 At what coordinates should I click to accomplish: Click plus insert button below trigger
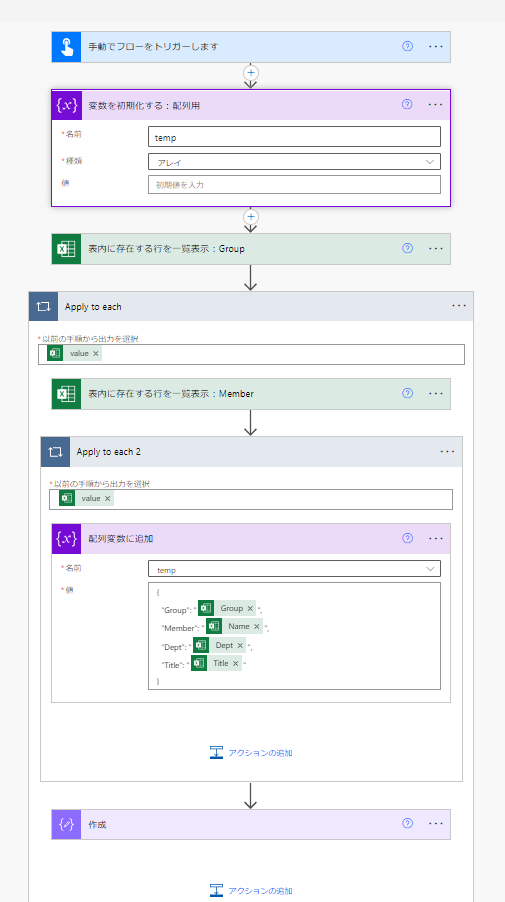(x=251, y=73)
